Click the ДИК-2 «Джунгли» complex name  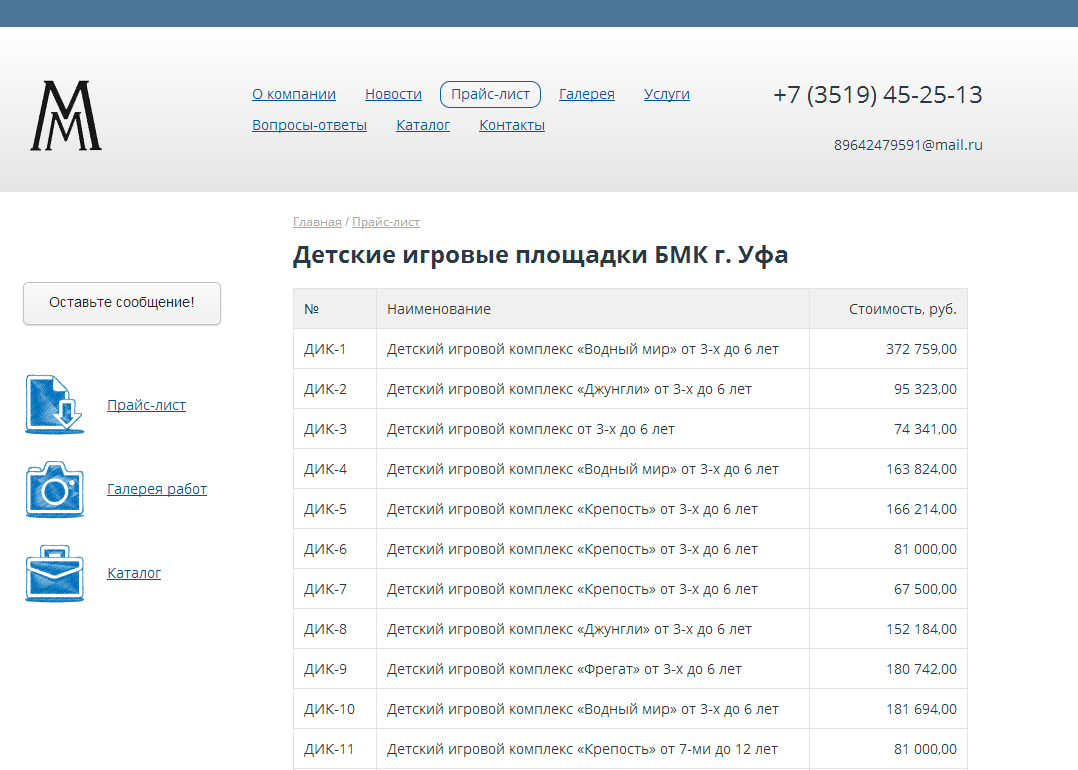point(569,389)
